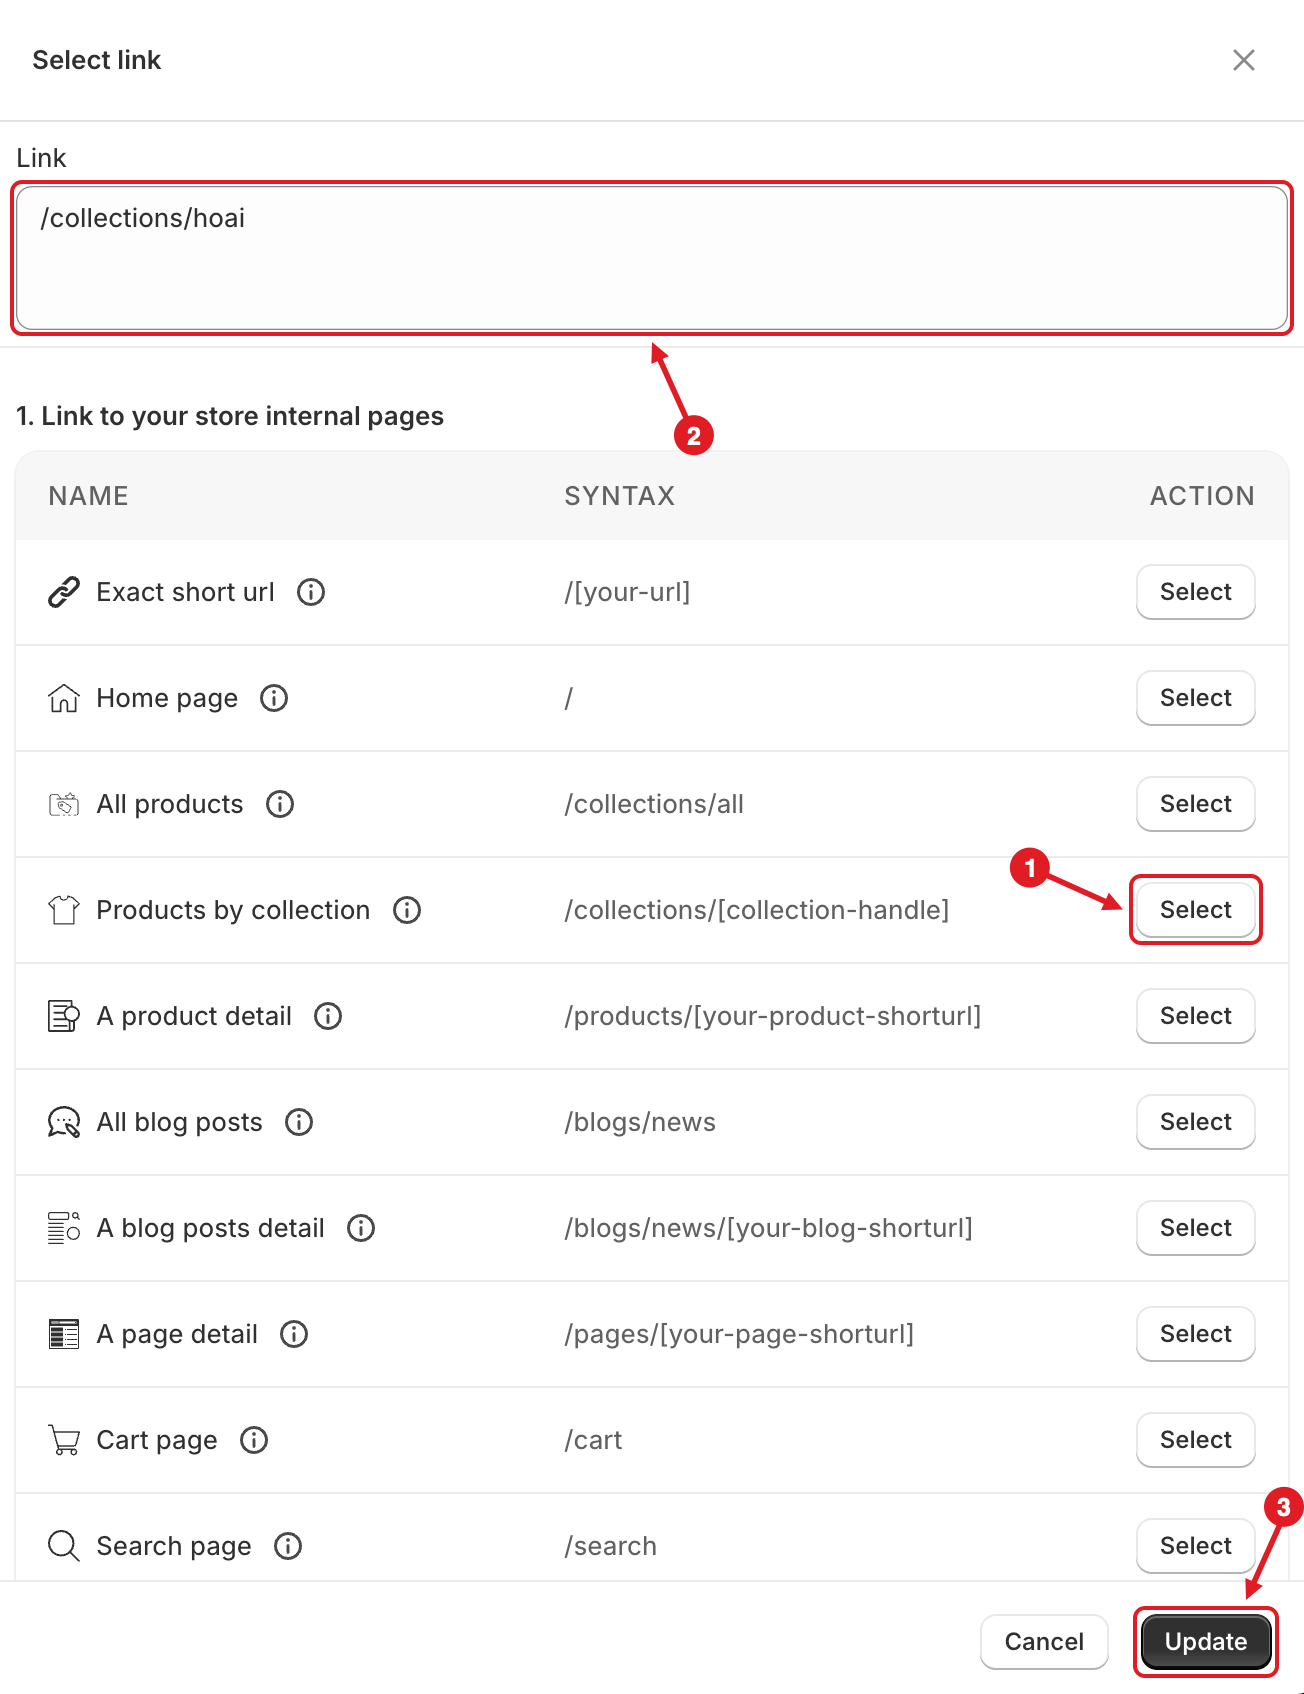Select the All blog posts link
The height and width of the screenshot is (1694, 1304).
1196,1122
